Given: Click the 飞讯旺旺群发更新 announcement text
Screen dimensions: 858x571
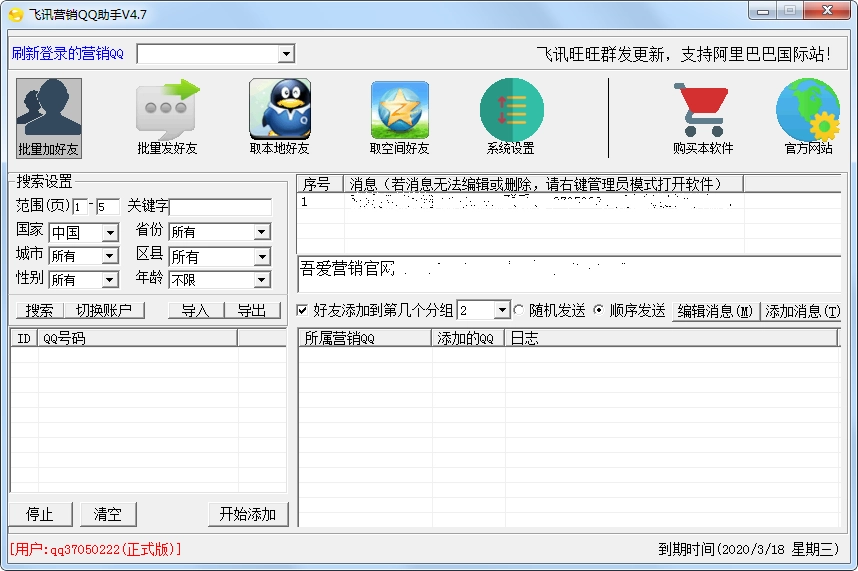Looking at the screenshot, I should point(683,54).
